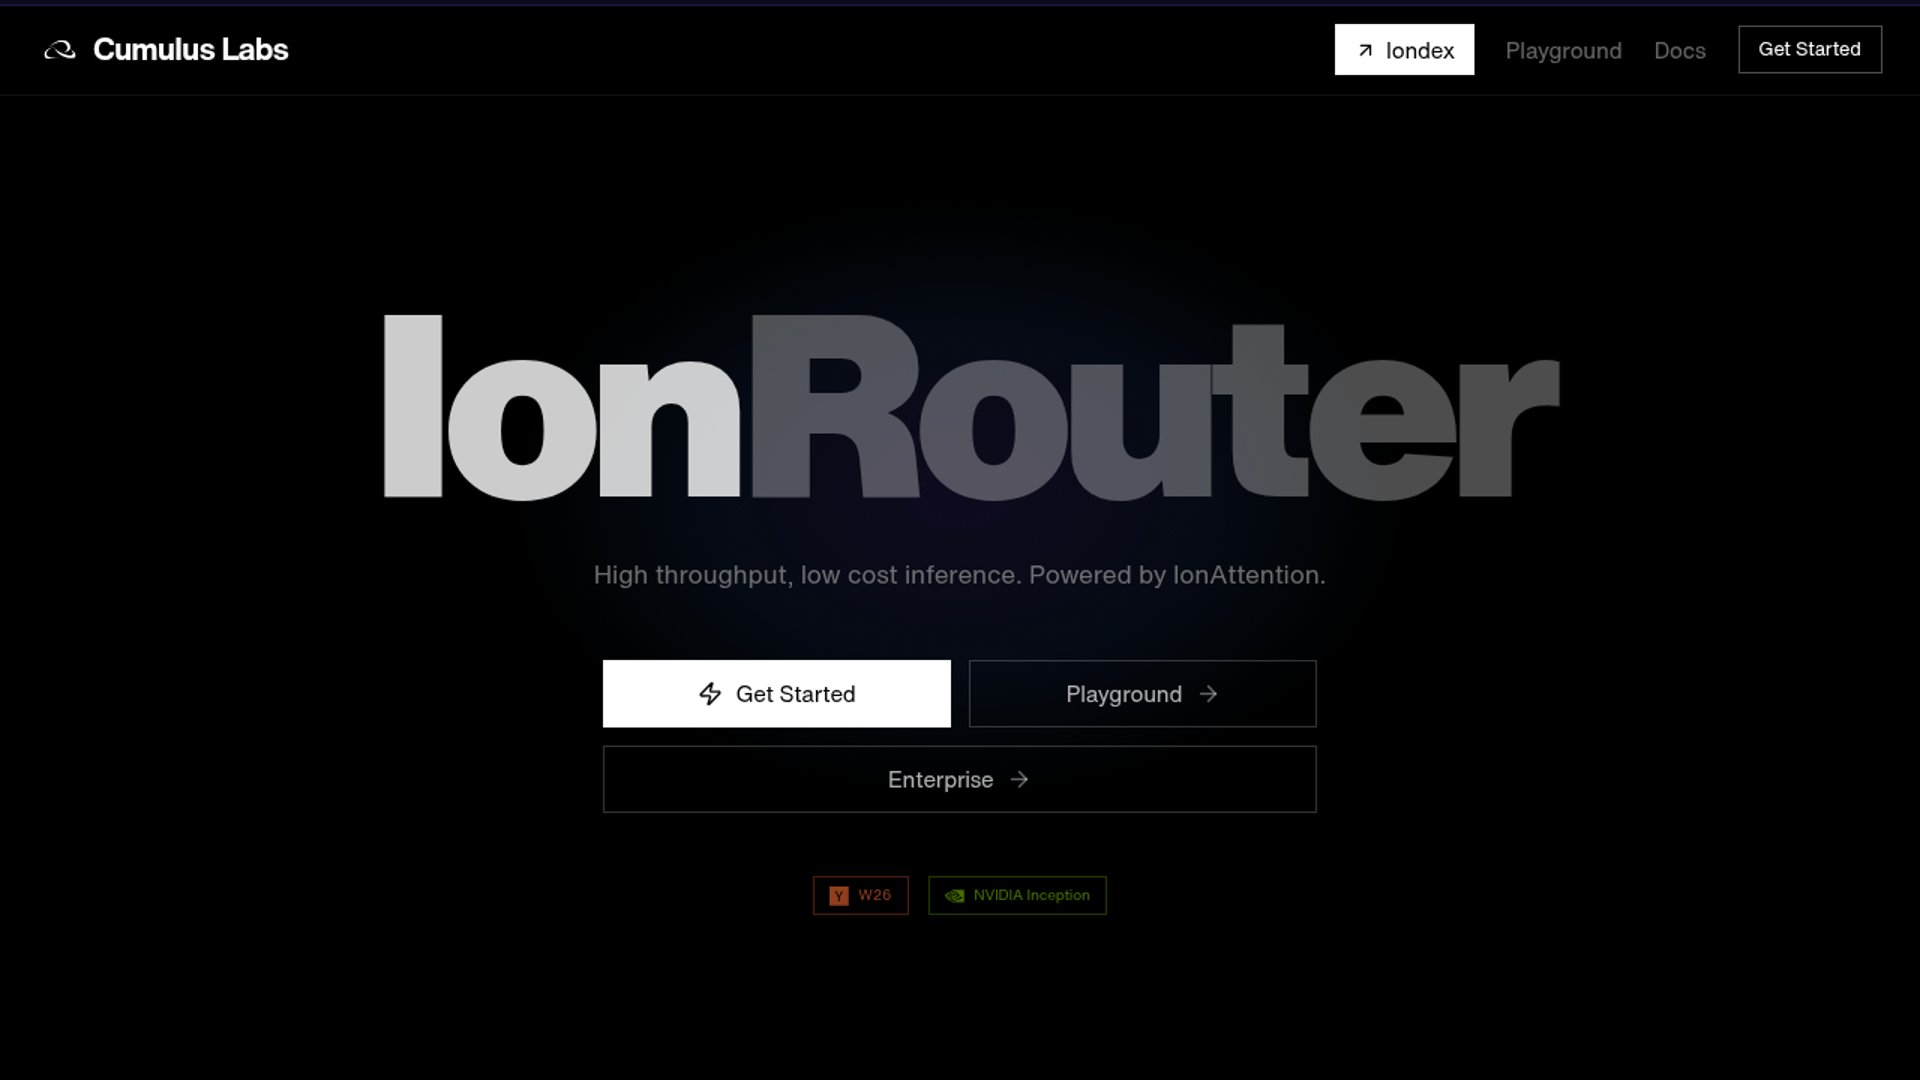Screen dimensions: 1920x1080
Task: Launch the Playground hero button
Action: [1142, 693]
